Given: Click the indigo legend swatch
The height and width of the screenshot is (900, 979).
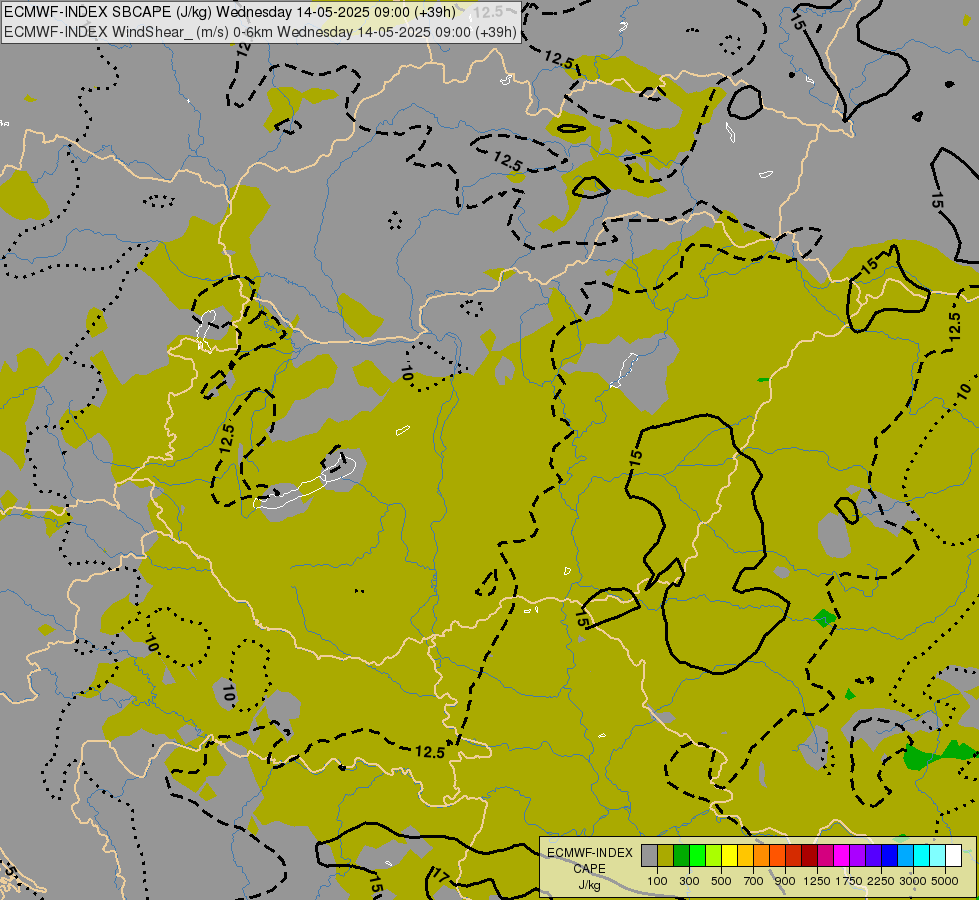Looking at the screenshot, I should pos(873,855).
